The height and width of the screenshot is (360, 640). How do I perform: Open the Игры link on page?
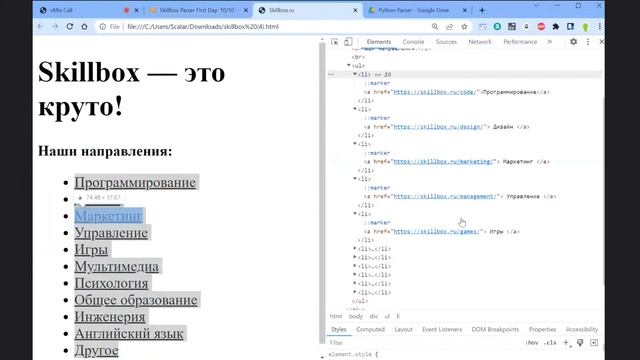pyautogui.click(x=91, y=249)
